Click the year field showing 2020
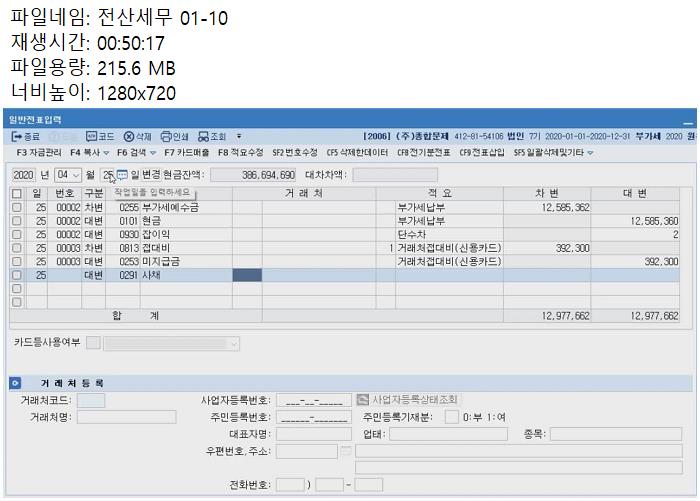The image size is (700, 501). coord(23,175)
